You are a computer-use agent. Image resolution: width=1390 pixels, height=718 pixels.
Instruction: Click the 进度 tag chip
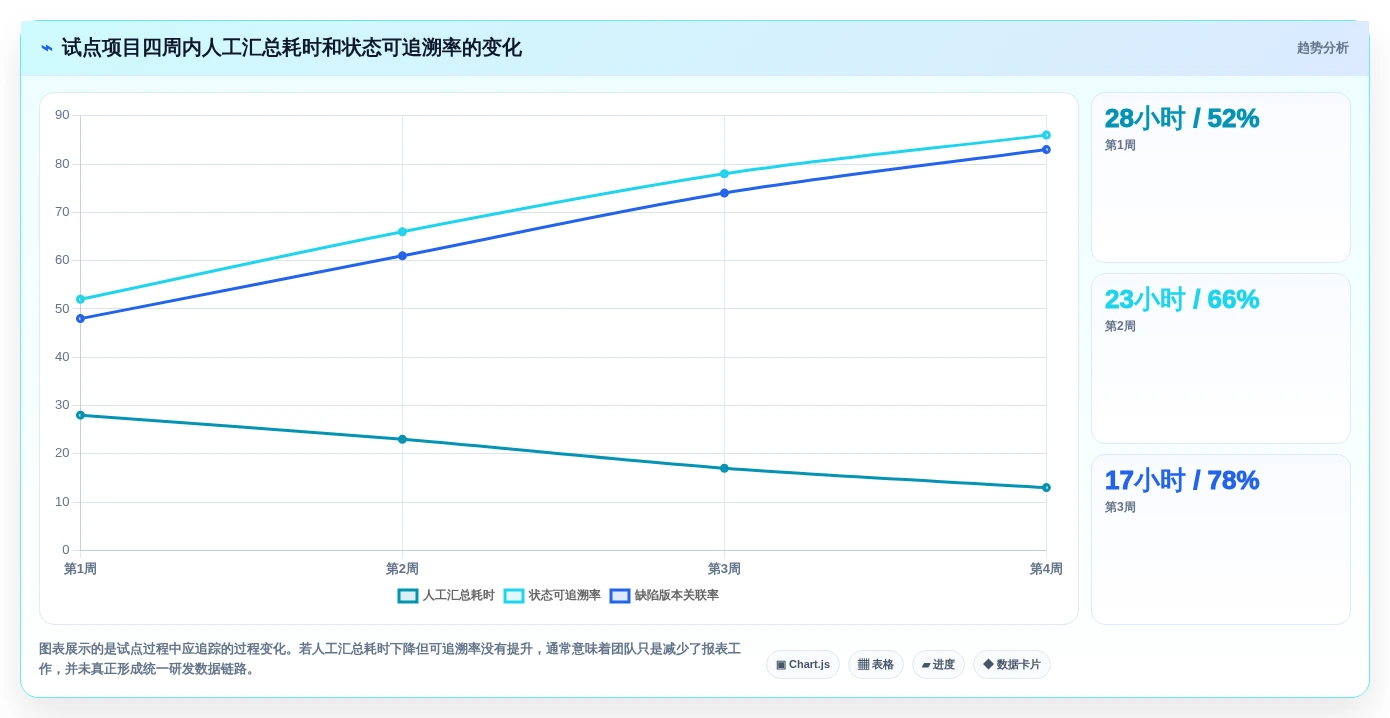pos(938,664)
